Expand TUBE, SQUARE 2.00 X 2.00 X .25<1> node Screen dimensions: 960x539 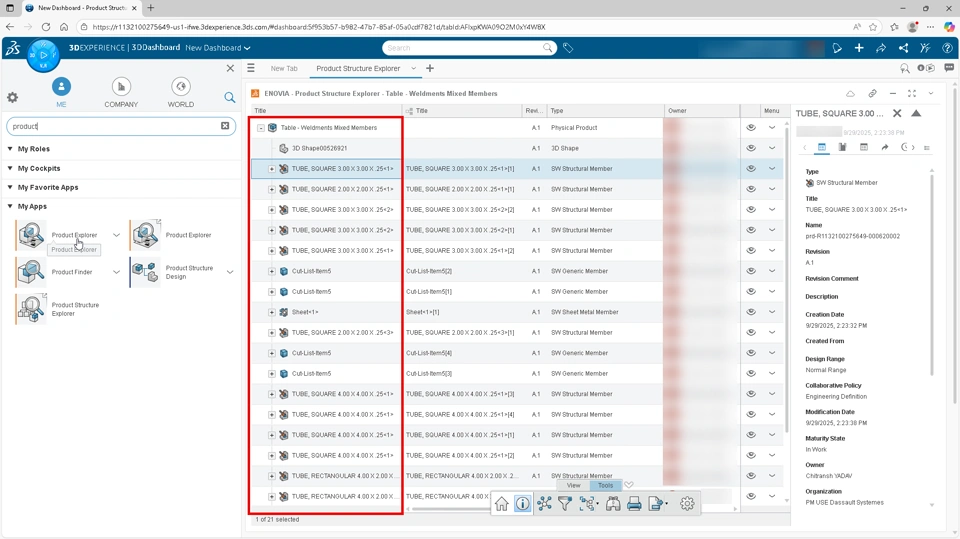pos(272,189)
